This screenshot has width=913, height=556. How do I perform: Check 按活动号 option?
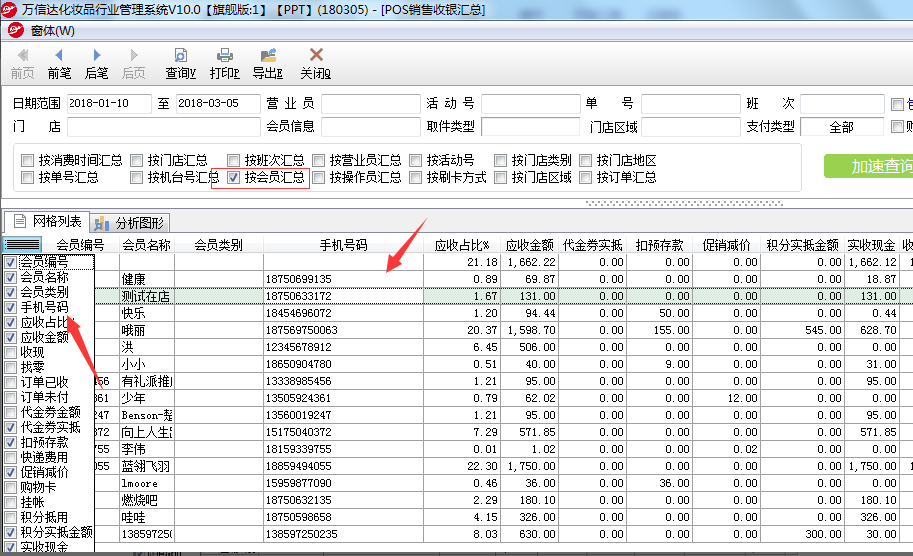point(415,160)
